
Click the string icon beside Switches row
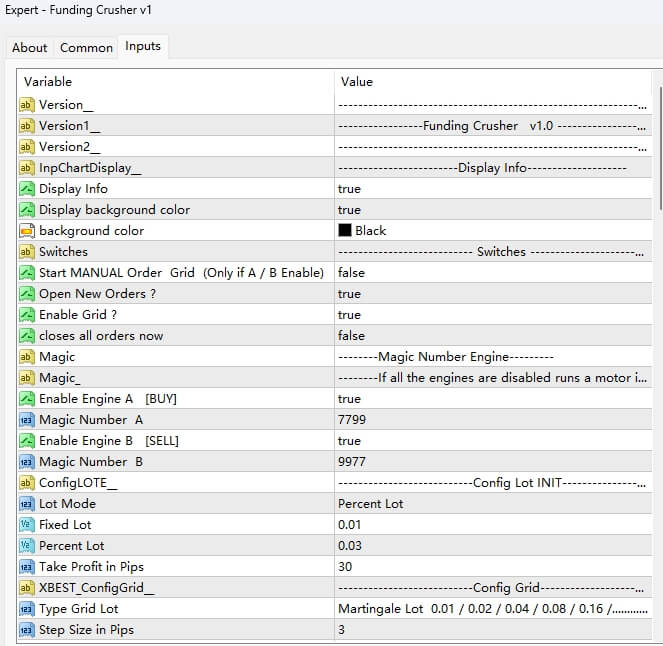[27, 252]
